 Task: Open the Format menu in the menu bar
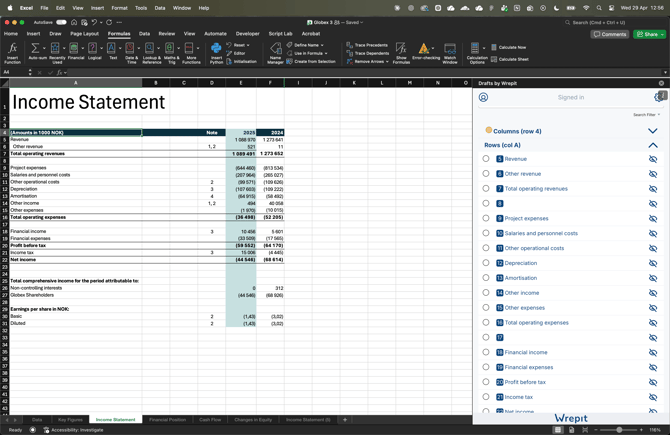point(119,8)
